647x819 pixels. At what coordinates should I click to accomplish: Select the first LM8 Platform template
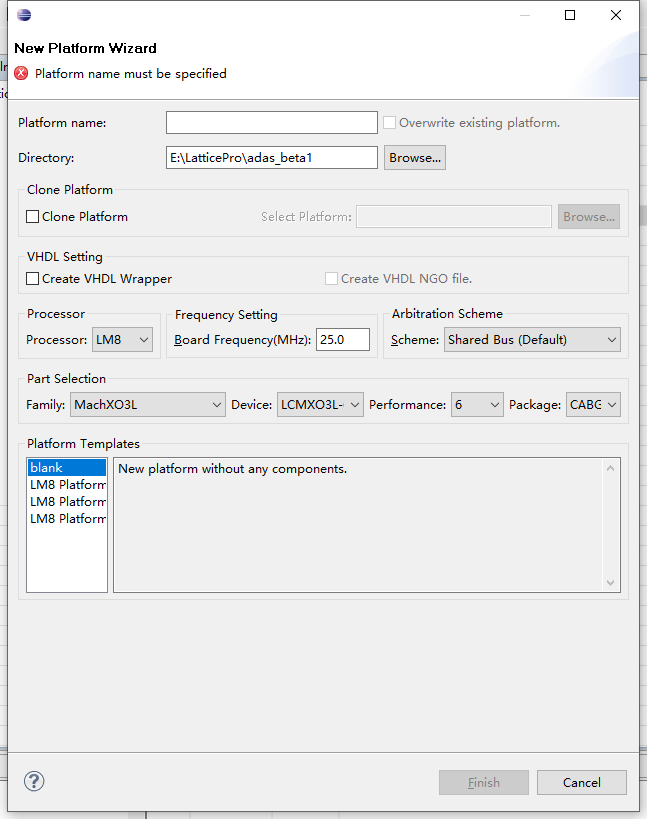[67, 485]
